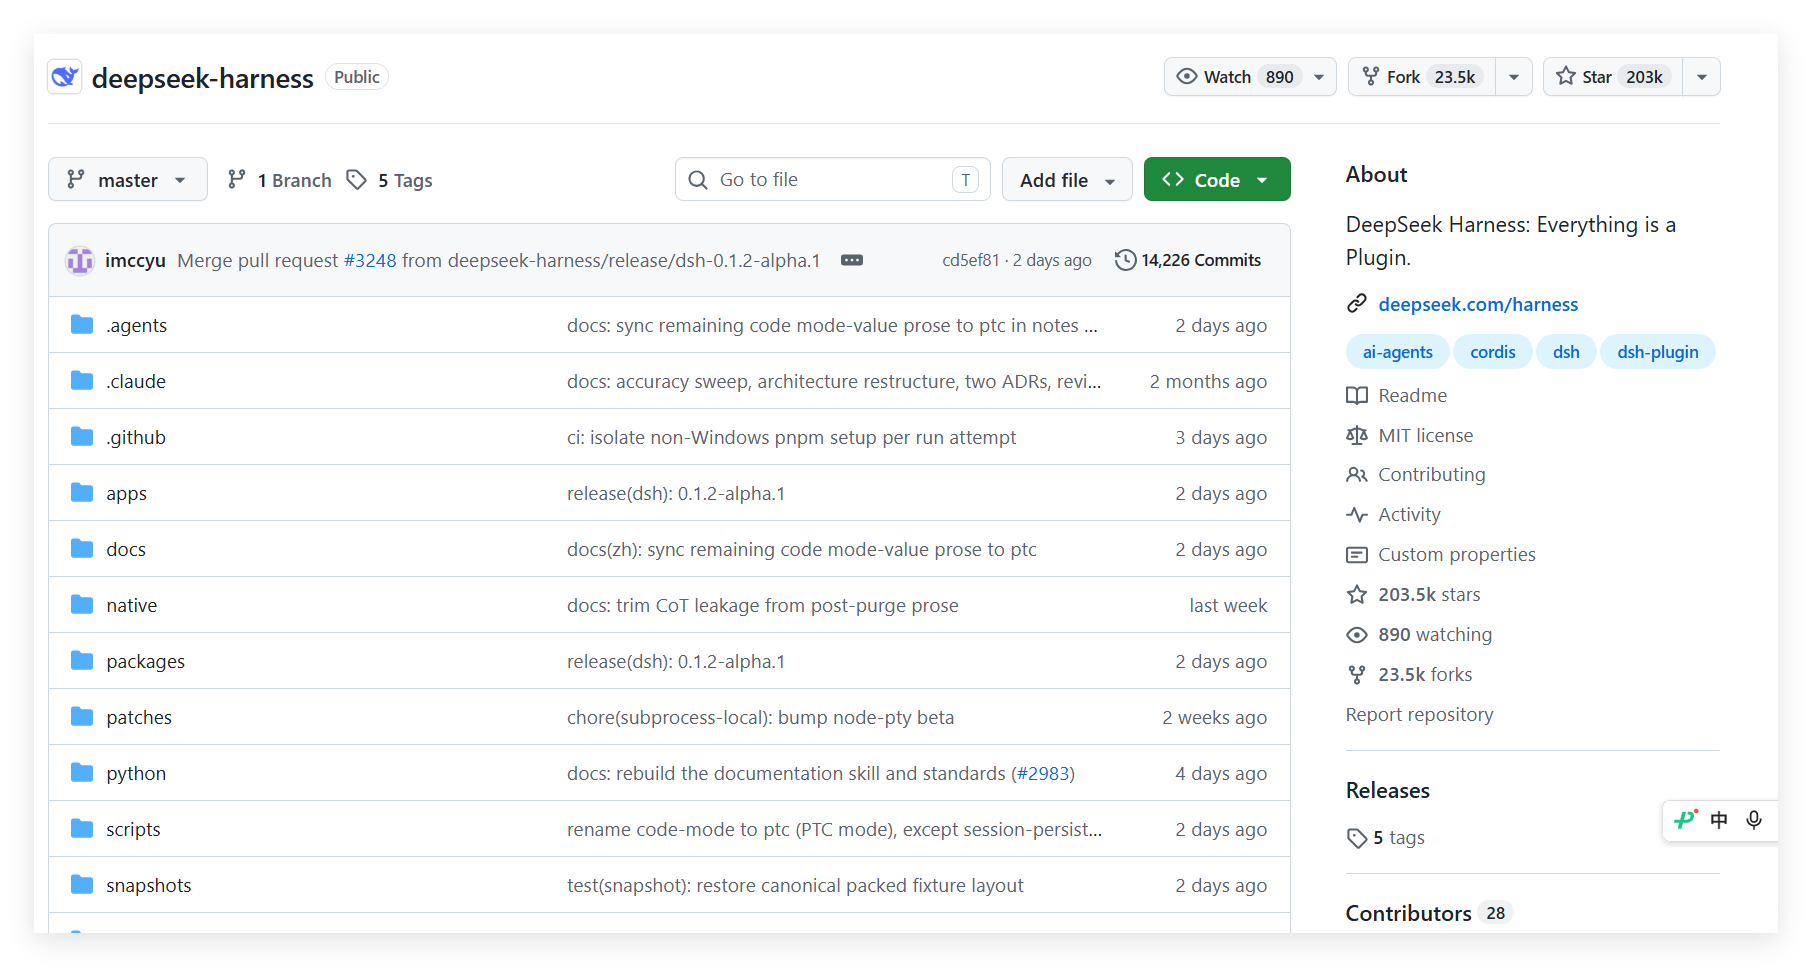Image resolution: width=1812 pixels, height=967 pixels.
Task: Click the green input method logo icon
Action: tap(1685, 820)
